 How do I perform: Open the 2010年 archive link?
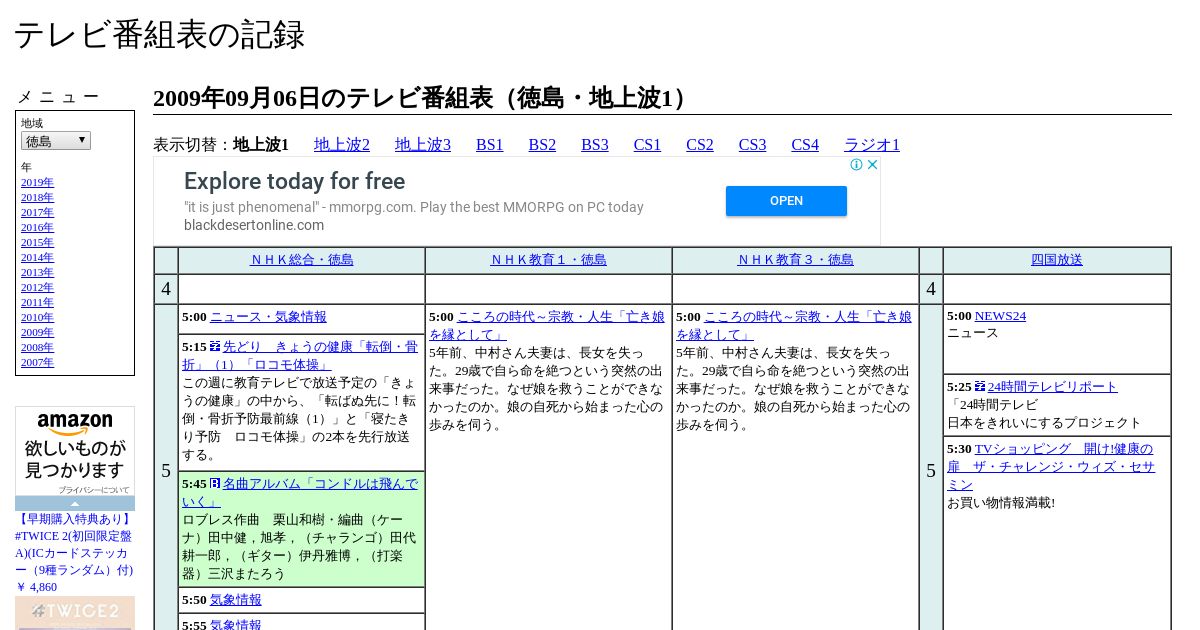point(37,318)
